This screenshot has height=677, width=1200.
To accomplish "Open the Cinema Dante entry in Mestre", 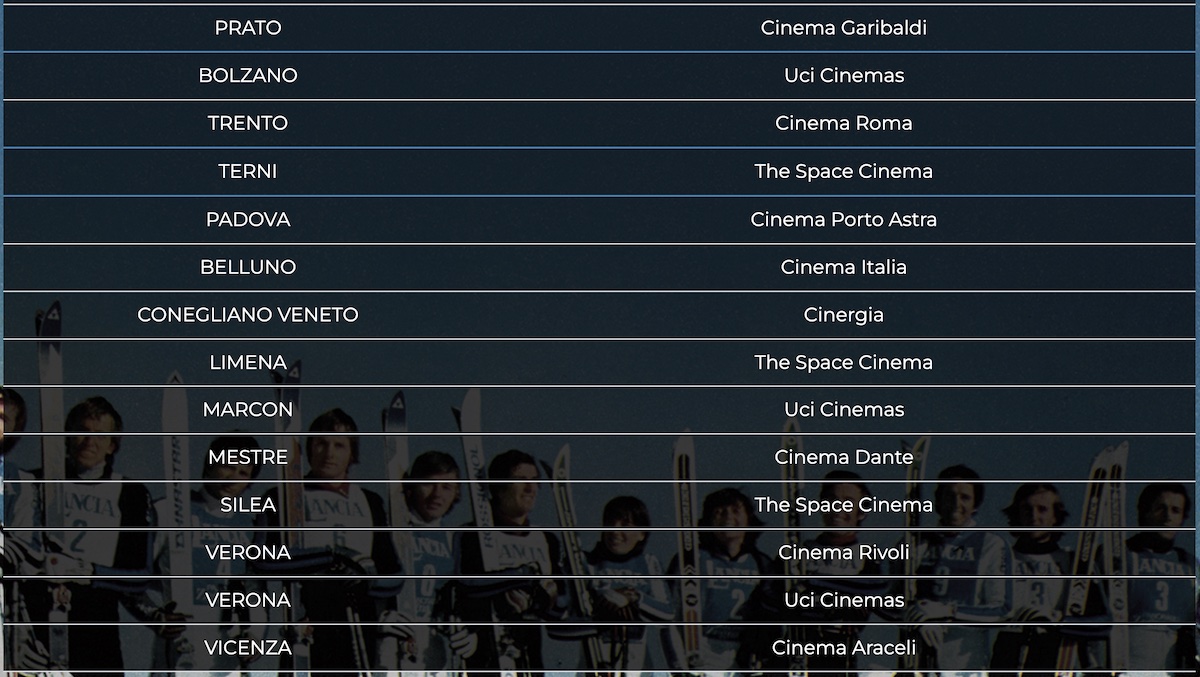I will pos(844,457).
